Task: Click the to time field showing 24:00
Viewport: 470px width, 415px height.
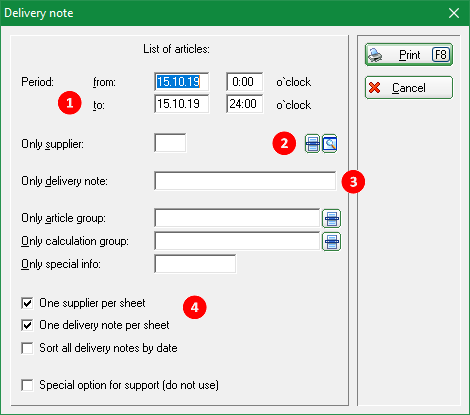Action: [245, 104]
